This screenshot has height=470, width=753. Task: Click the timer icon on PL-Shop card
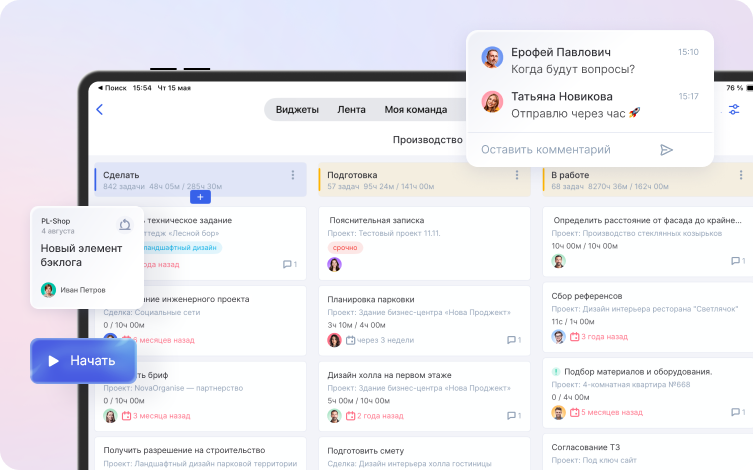125,224
